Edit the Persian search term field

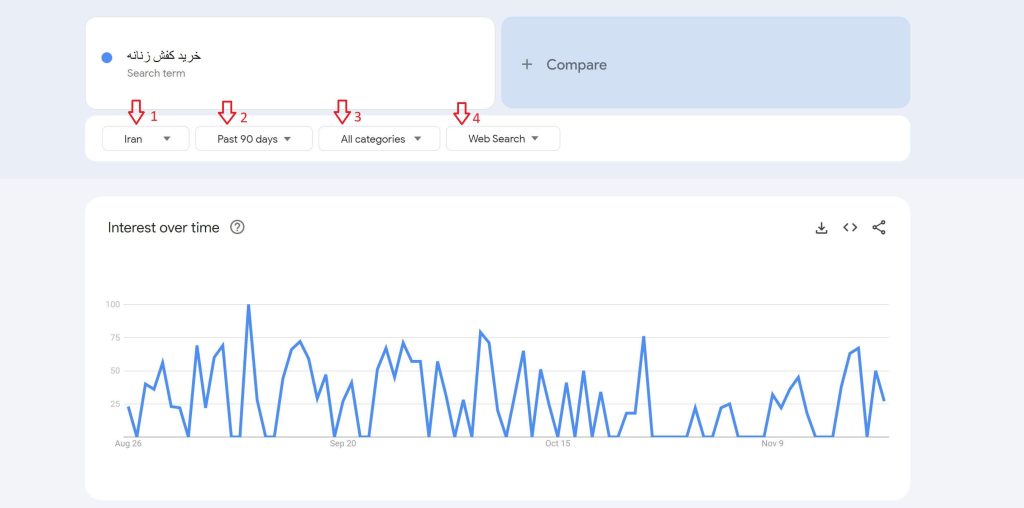click(x=164, y=56)
